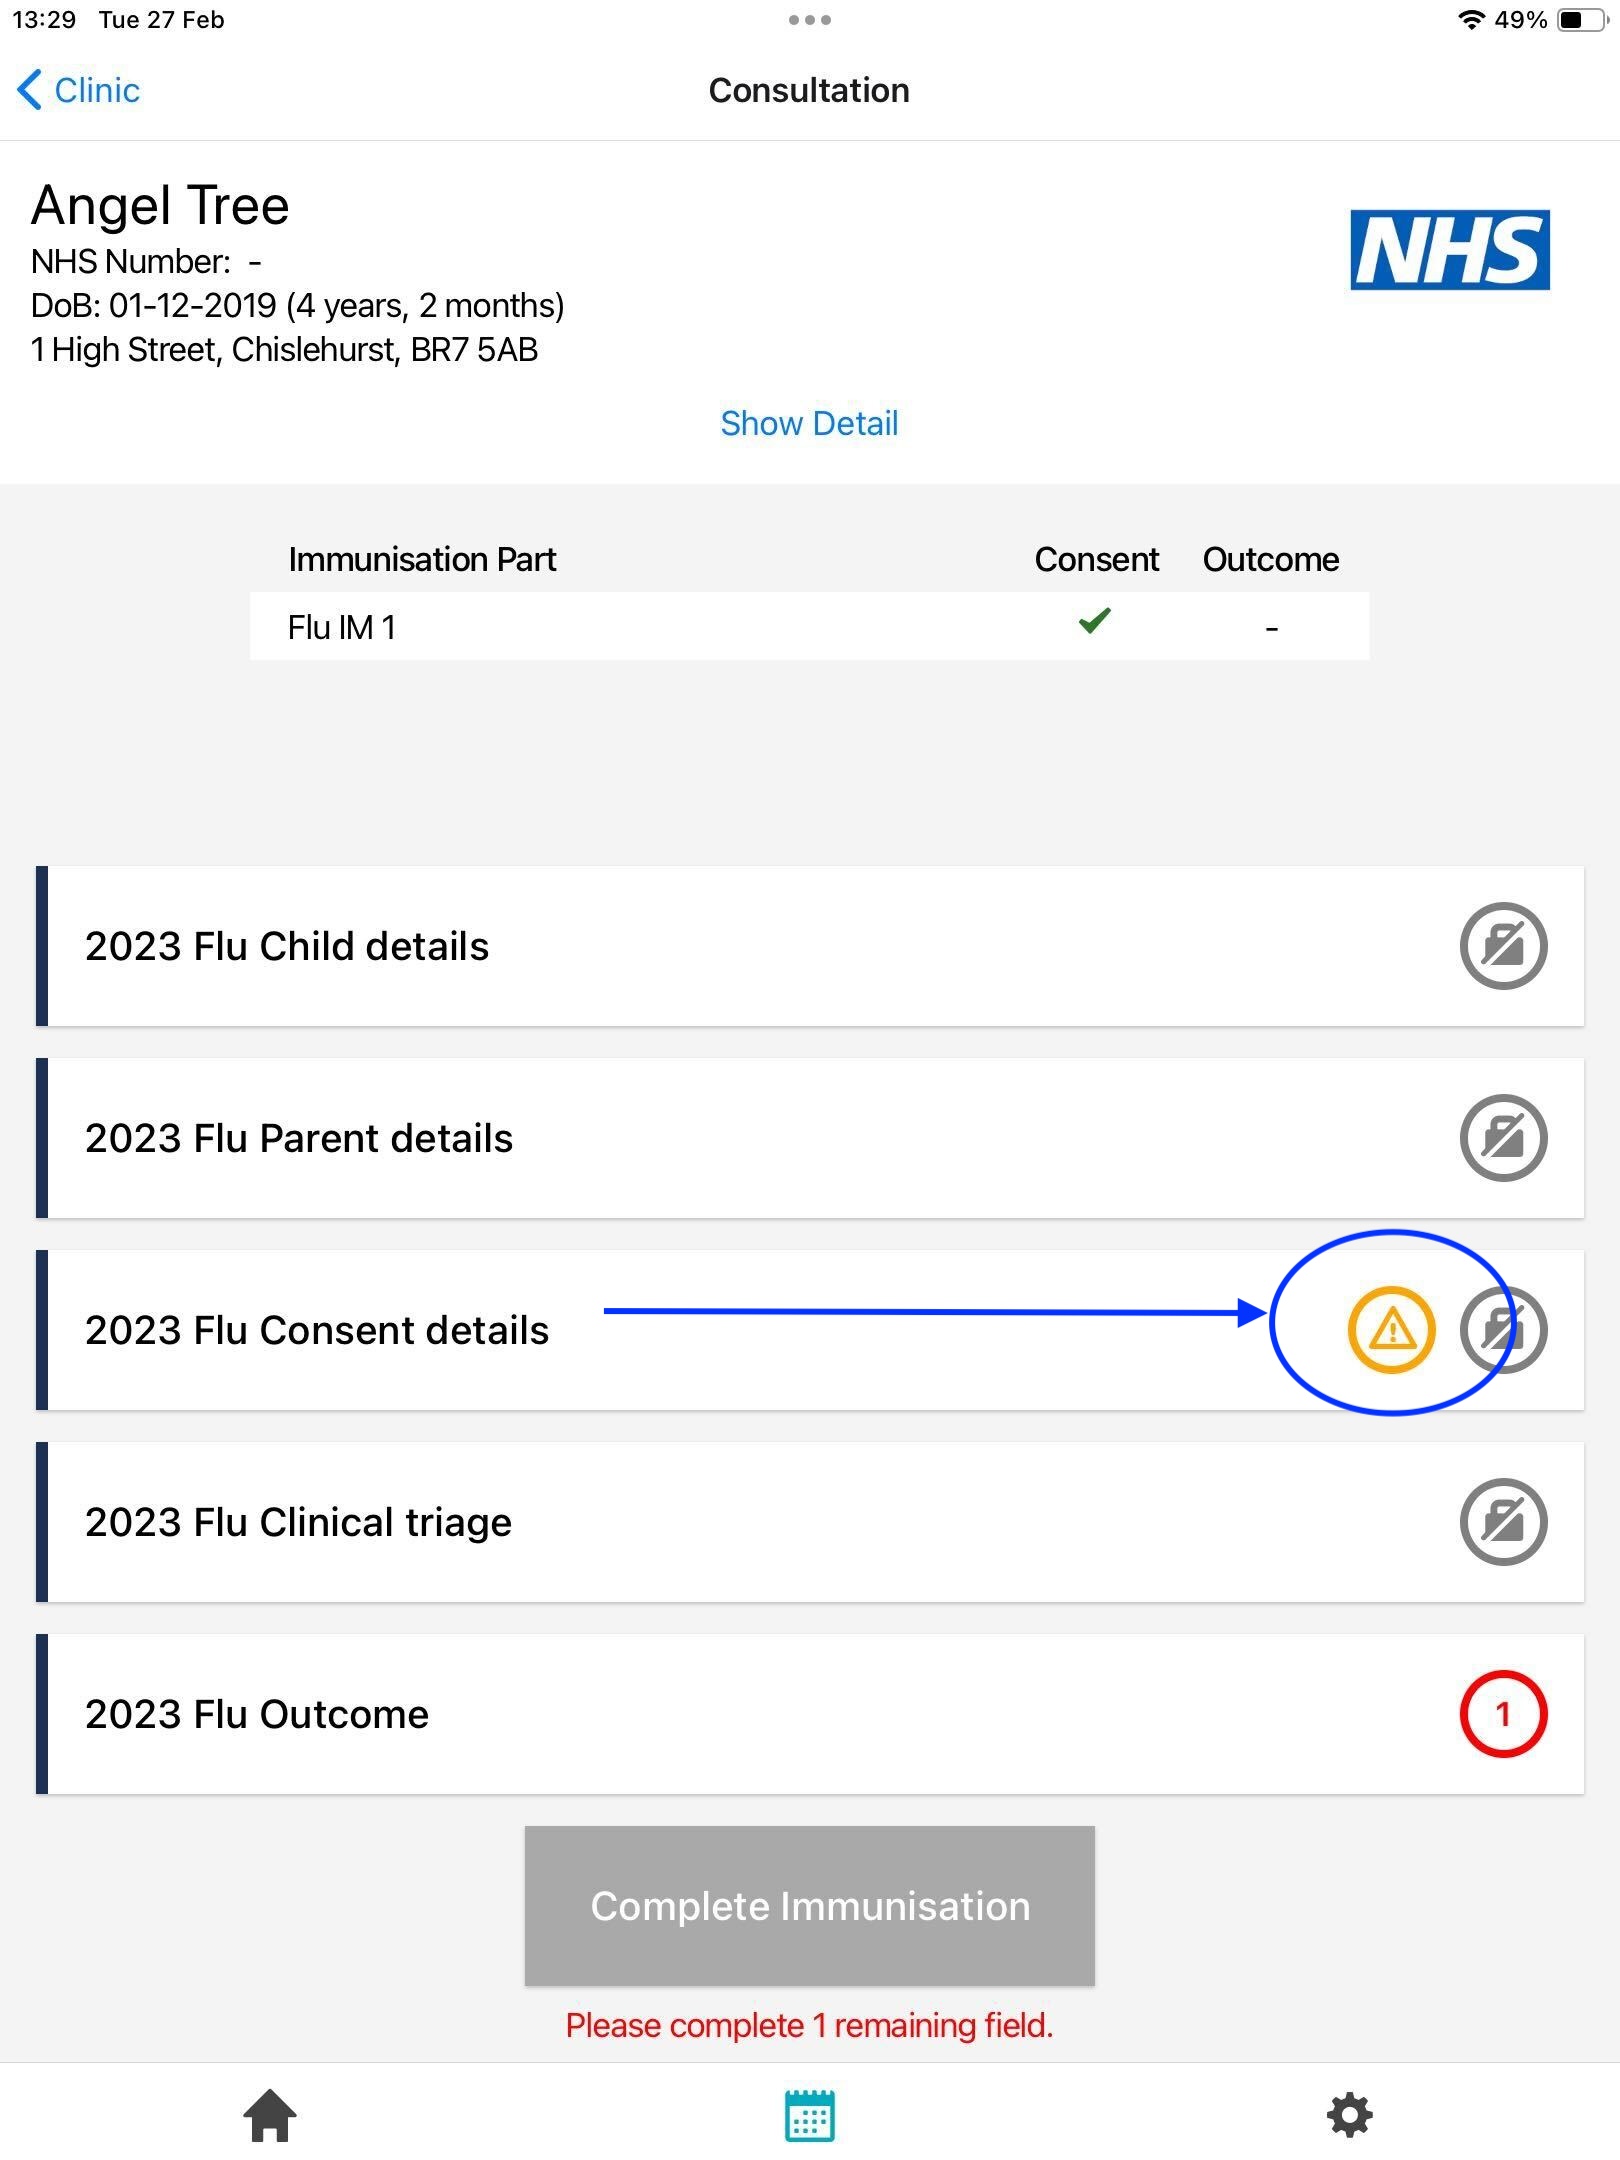The width and height of the screenshot is (1620, 2160).
Task: Go to the Home tab icon
Action: point(270,2116)
